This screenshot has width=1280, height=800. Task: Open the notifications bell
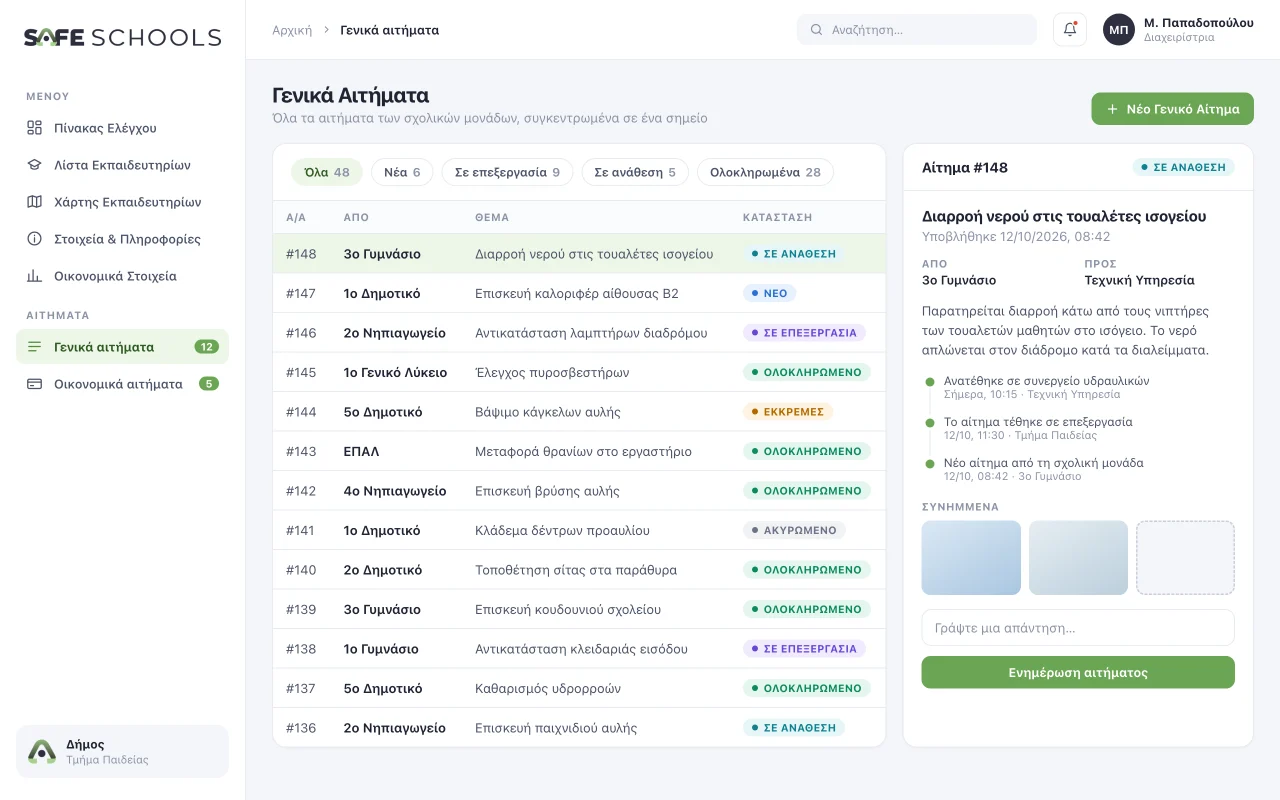[x=1070, y=29]
